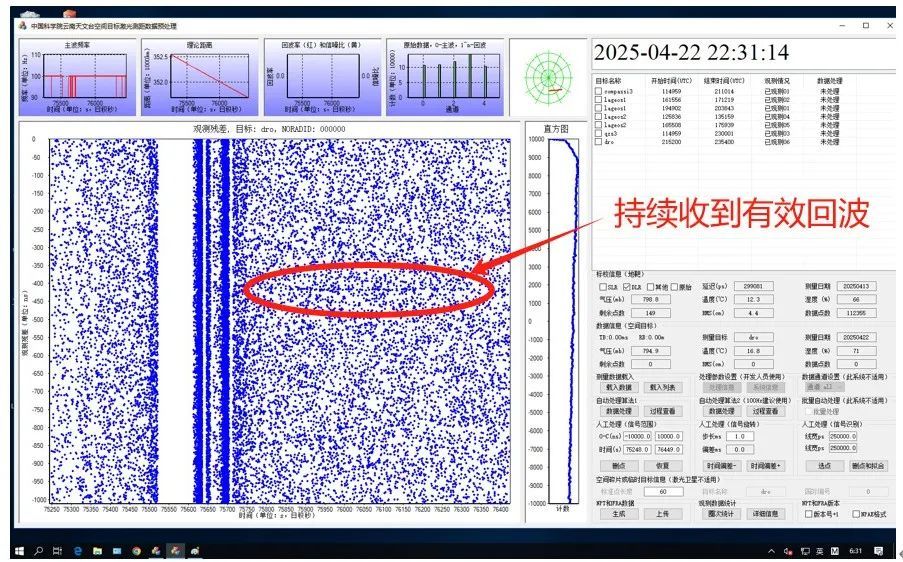
Task: Edit the 步长ms field
Action: [740, 436]
